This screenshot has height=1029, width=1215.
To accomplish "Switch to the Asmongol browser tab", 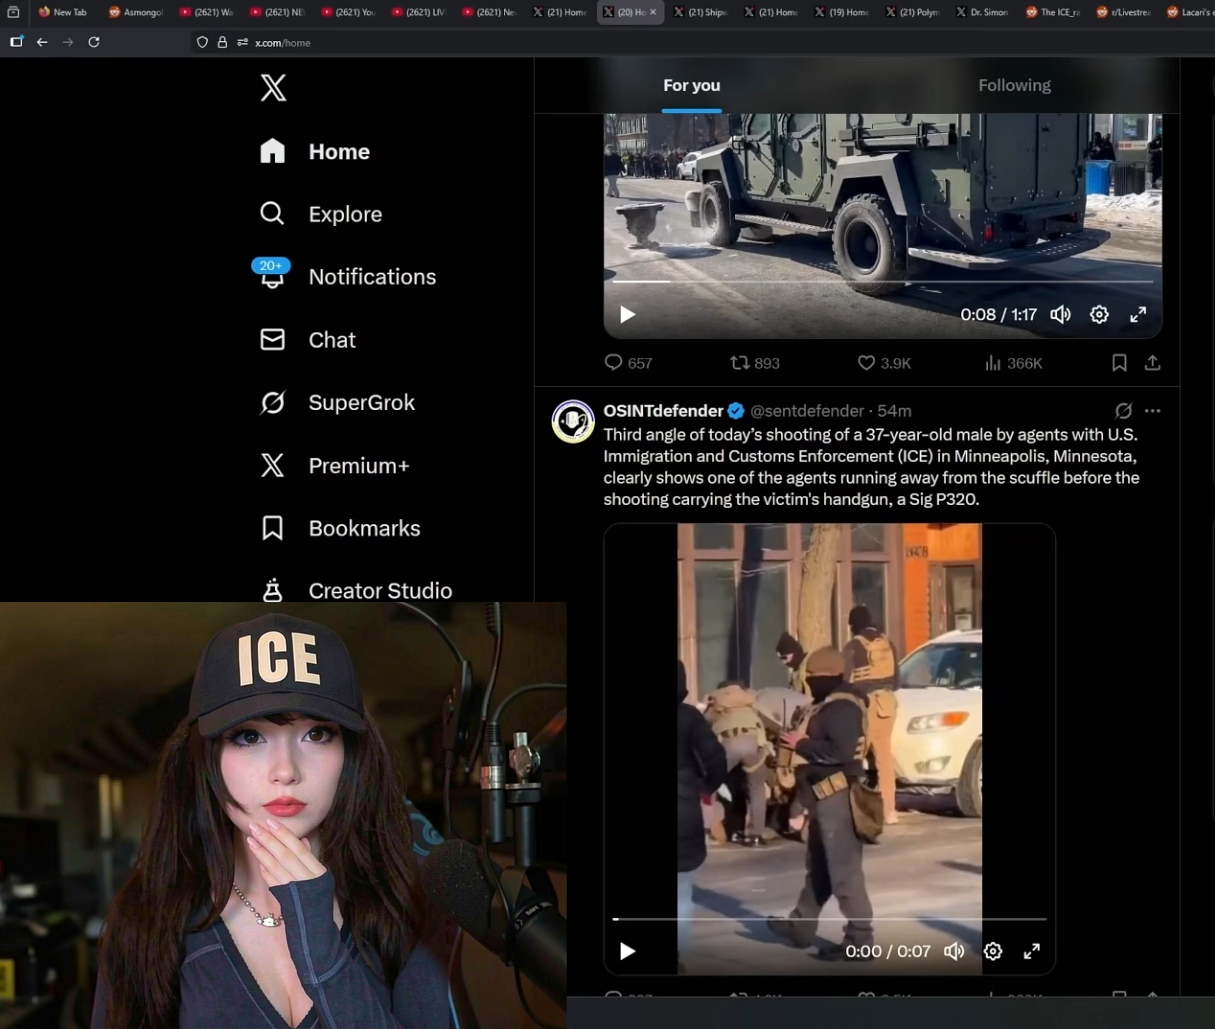I will tap(135, 12).
